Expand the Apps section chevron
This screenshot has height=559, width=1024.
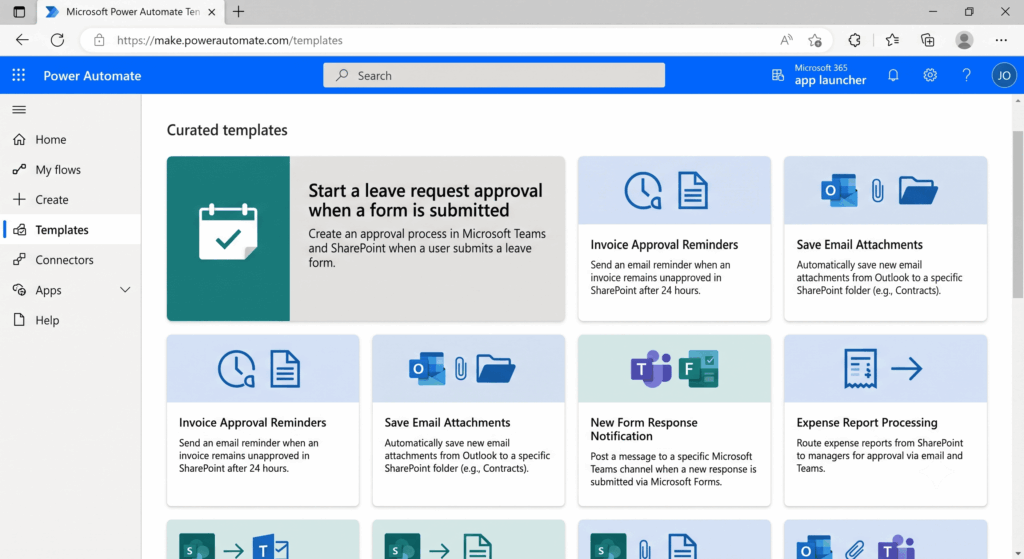click(125, 289)
